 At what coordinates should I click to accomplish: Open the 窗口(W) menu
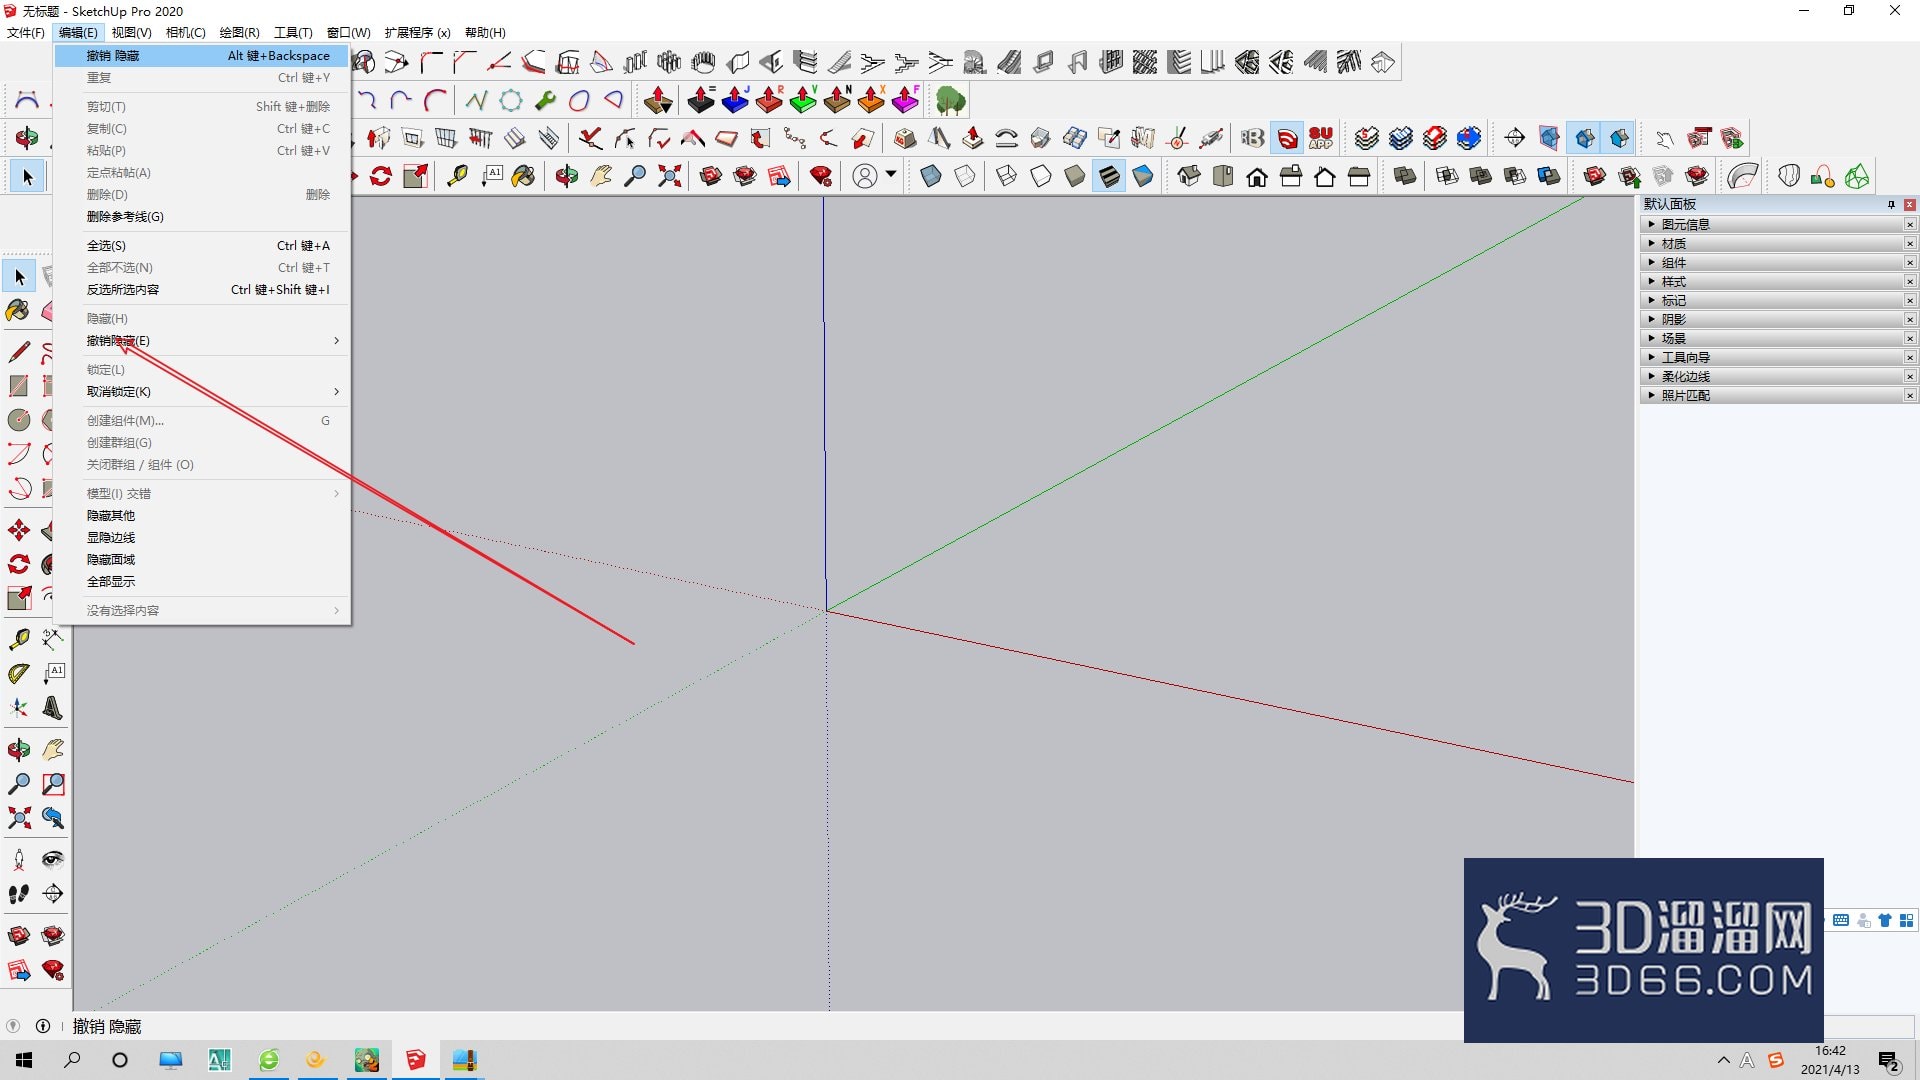pyautogui.click(x=348, y=33)
